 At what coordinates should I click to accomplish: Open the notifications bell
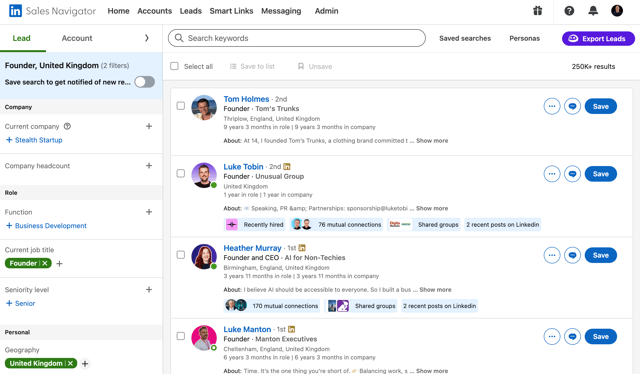[x=593, y=11]
